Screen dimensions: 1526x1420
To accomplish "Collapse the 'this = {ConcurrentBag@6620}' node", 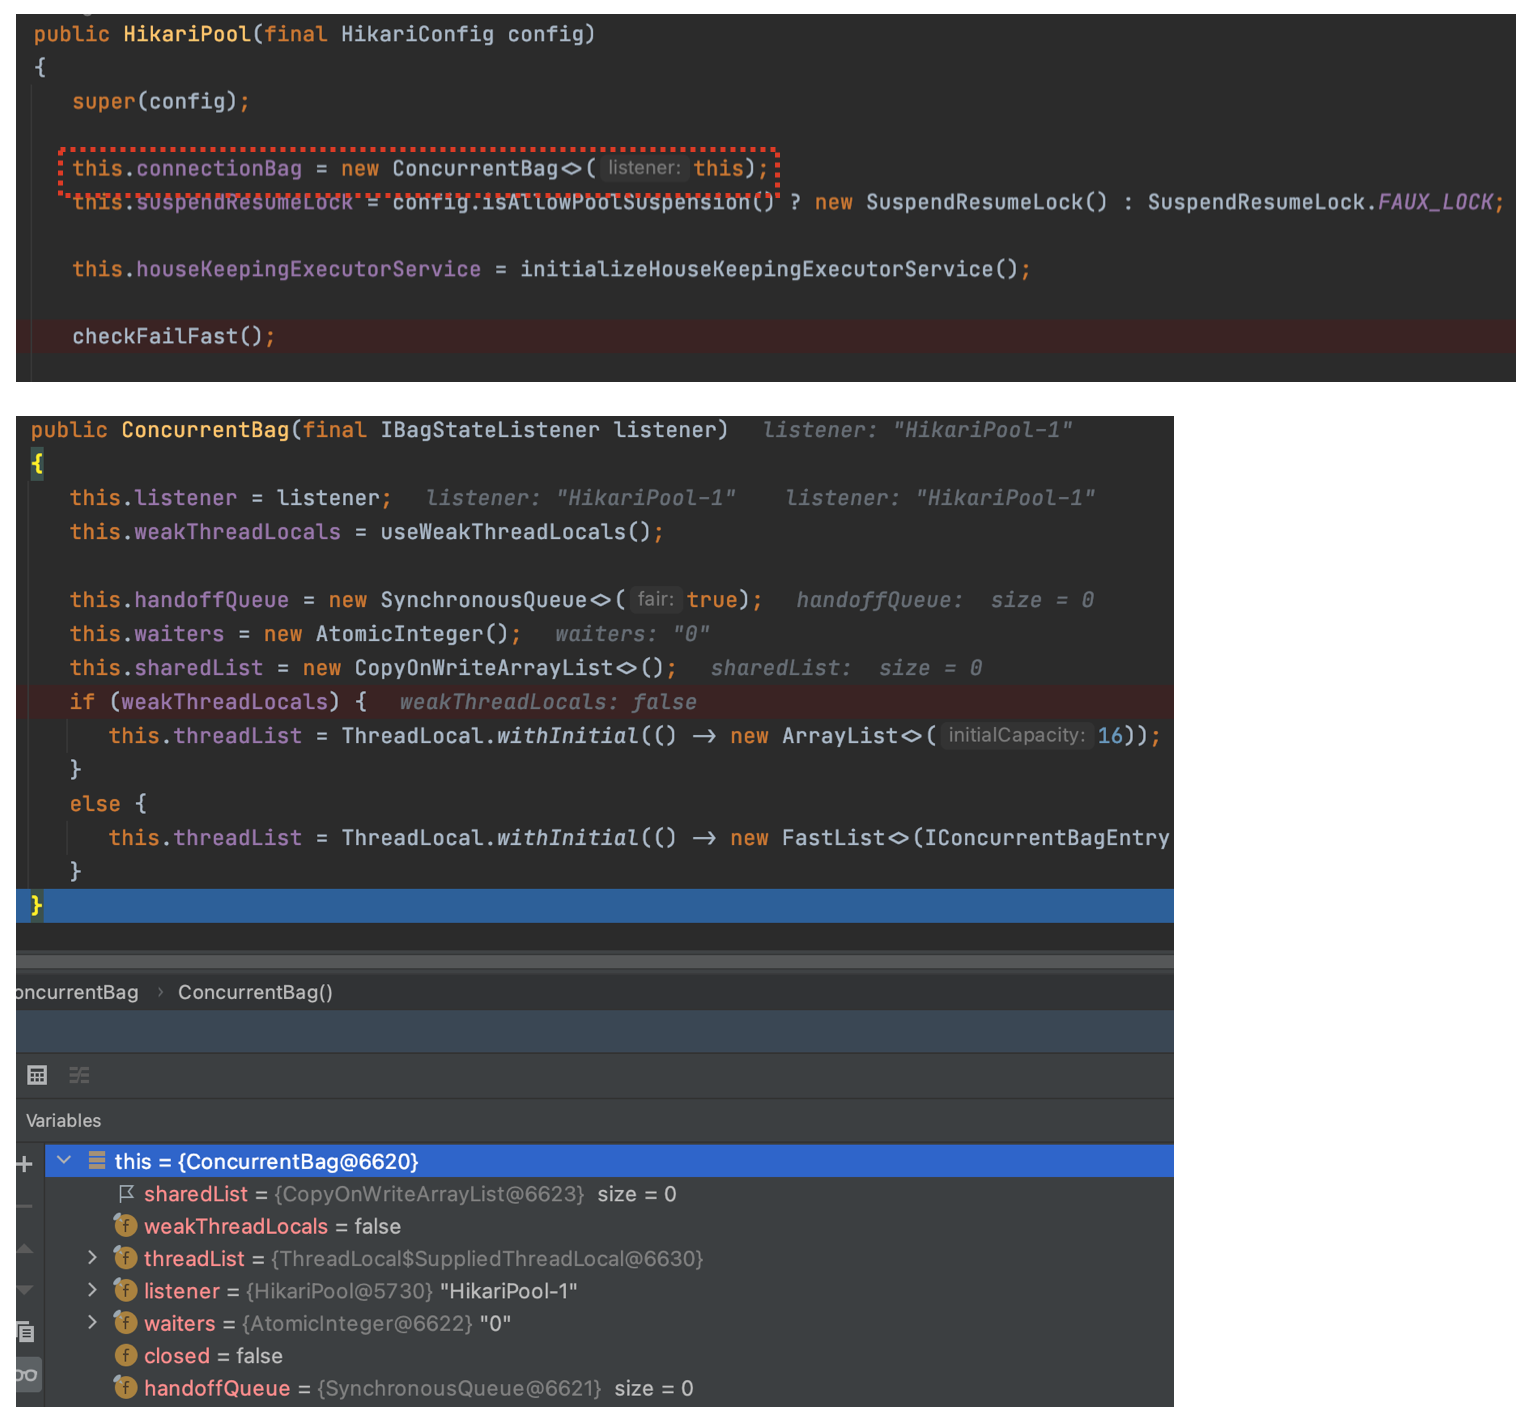I will pyautogui.click(x=64, y=1160).
